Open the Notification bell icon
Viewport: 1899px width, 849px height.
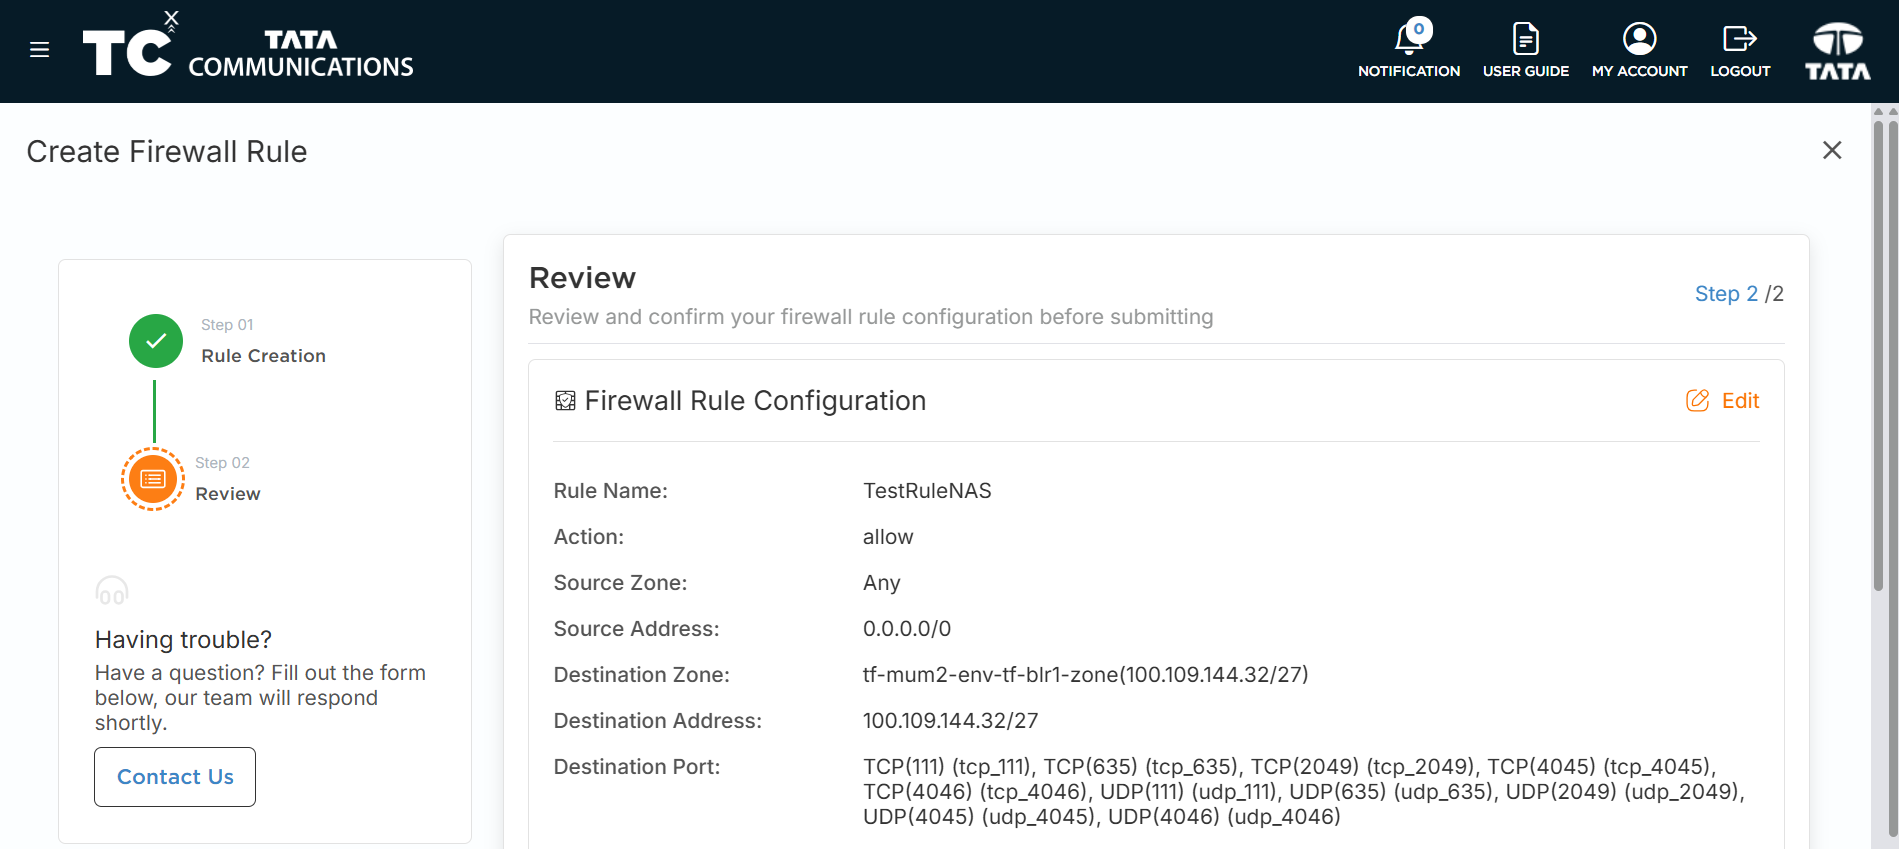1409,39
